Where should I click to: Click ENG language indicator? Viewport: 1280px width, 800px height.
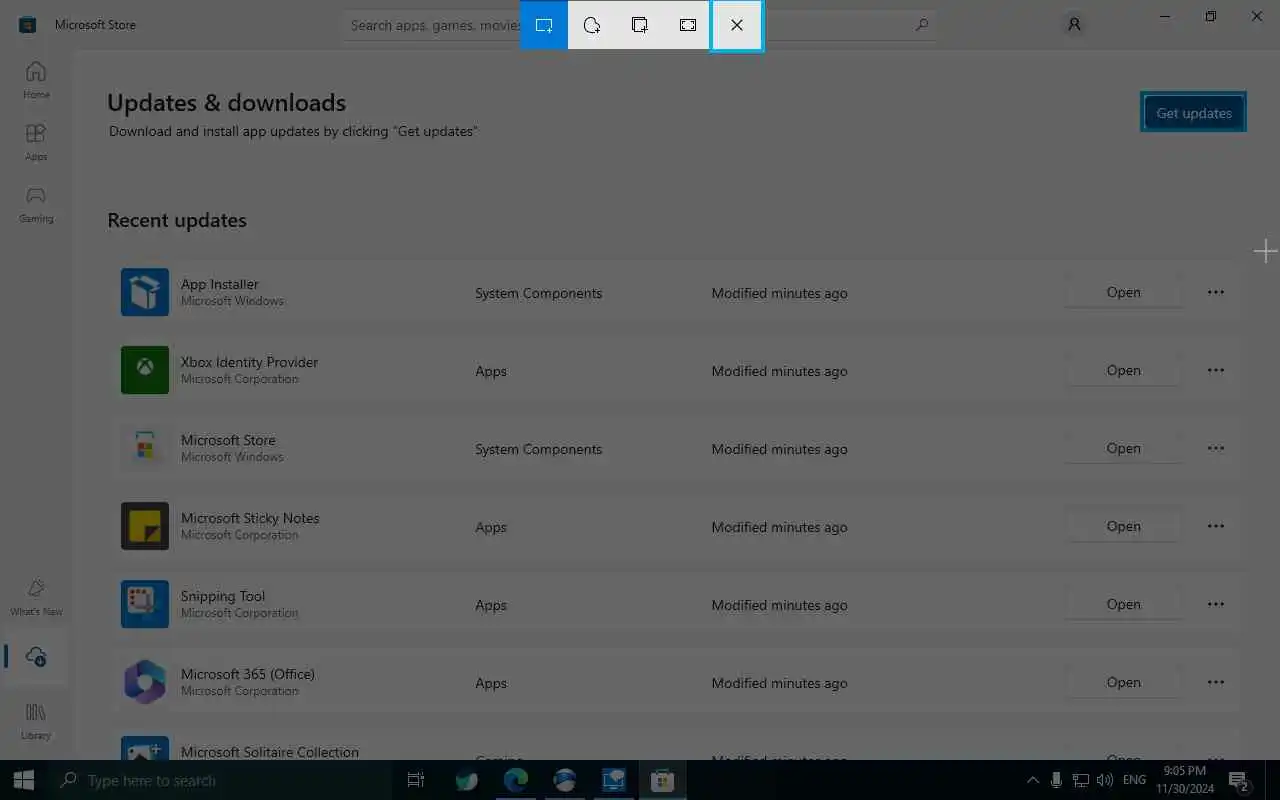(1134, 780)
